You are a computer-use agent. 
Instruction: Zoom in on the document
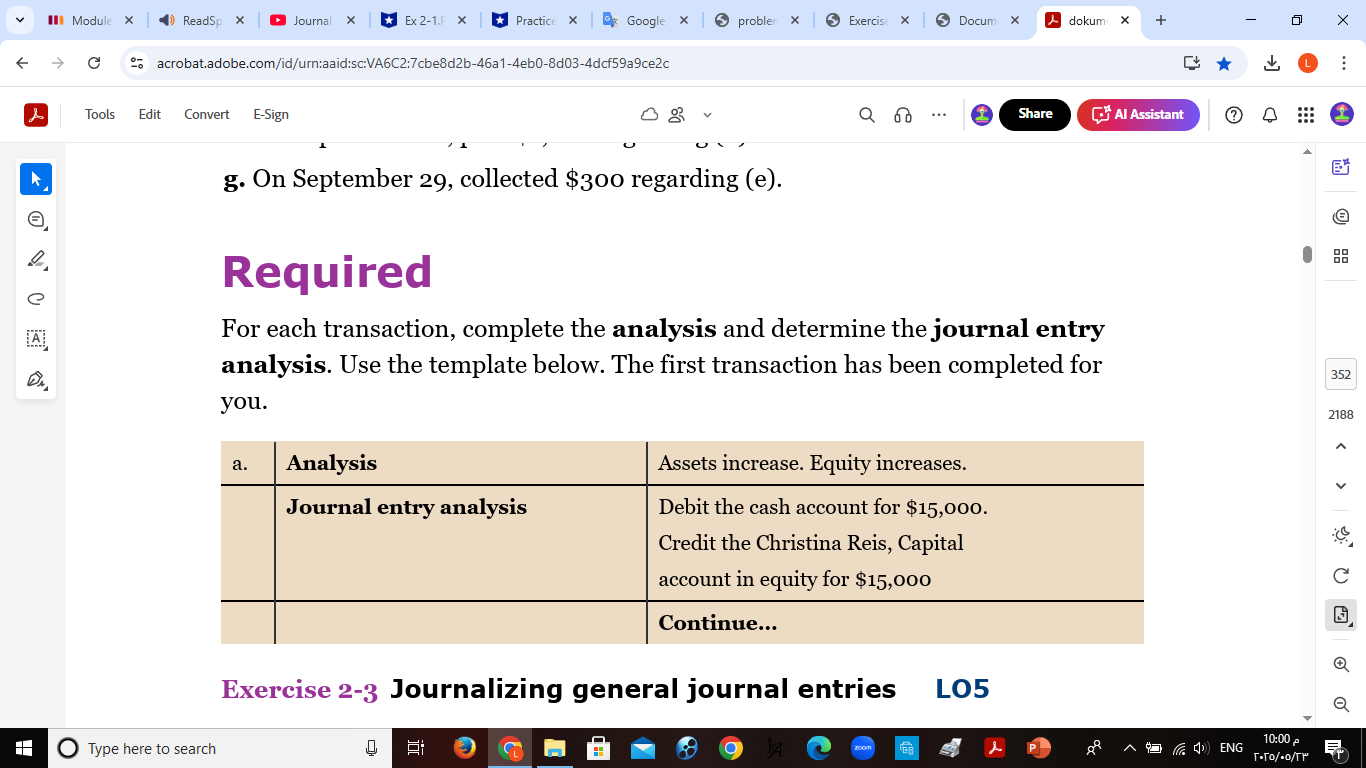click(x=1341, y=664)
